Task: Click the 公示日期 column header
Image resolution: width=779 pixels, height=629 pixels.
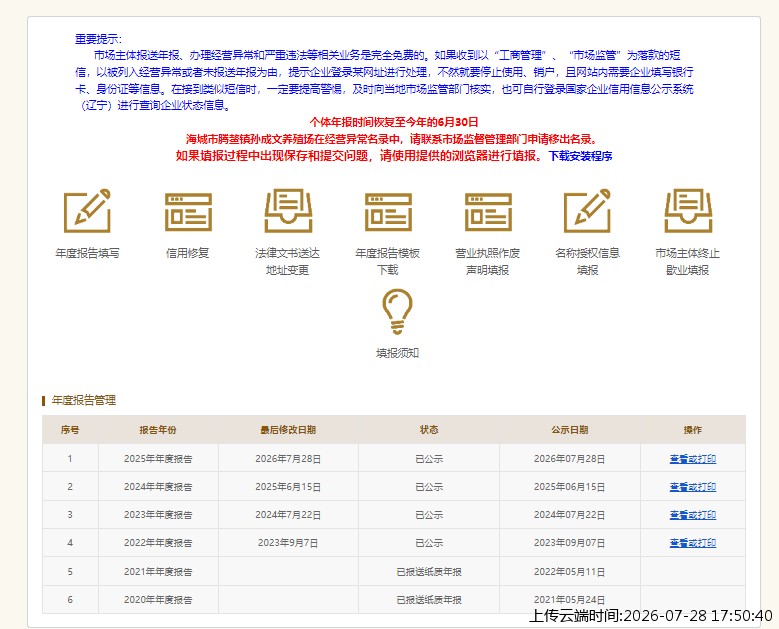Action: point(569,430)
